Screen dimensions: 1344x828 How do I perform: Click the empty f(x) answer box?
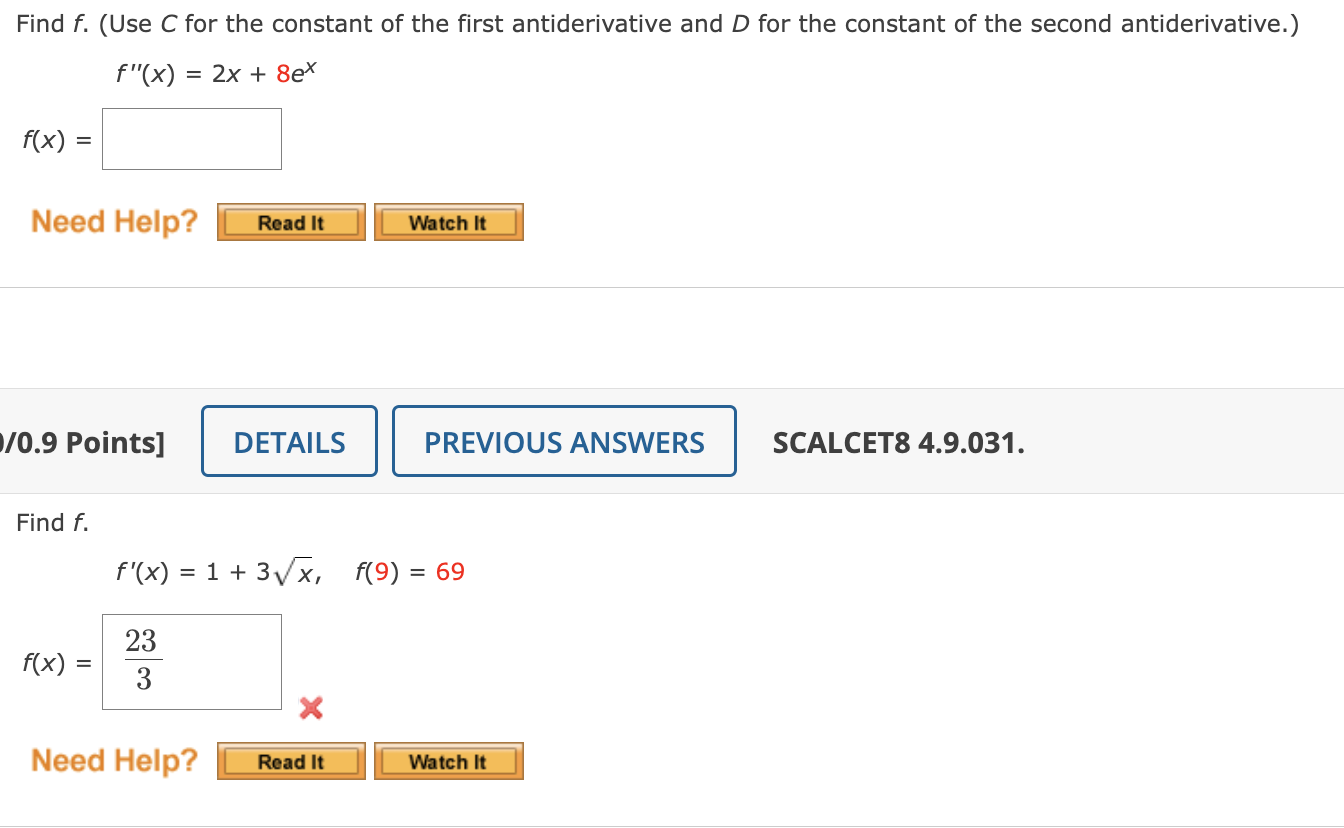(191, 138)
